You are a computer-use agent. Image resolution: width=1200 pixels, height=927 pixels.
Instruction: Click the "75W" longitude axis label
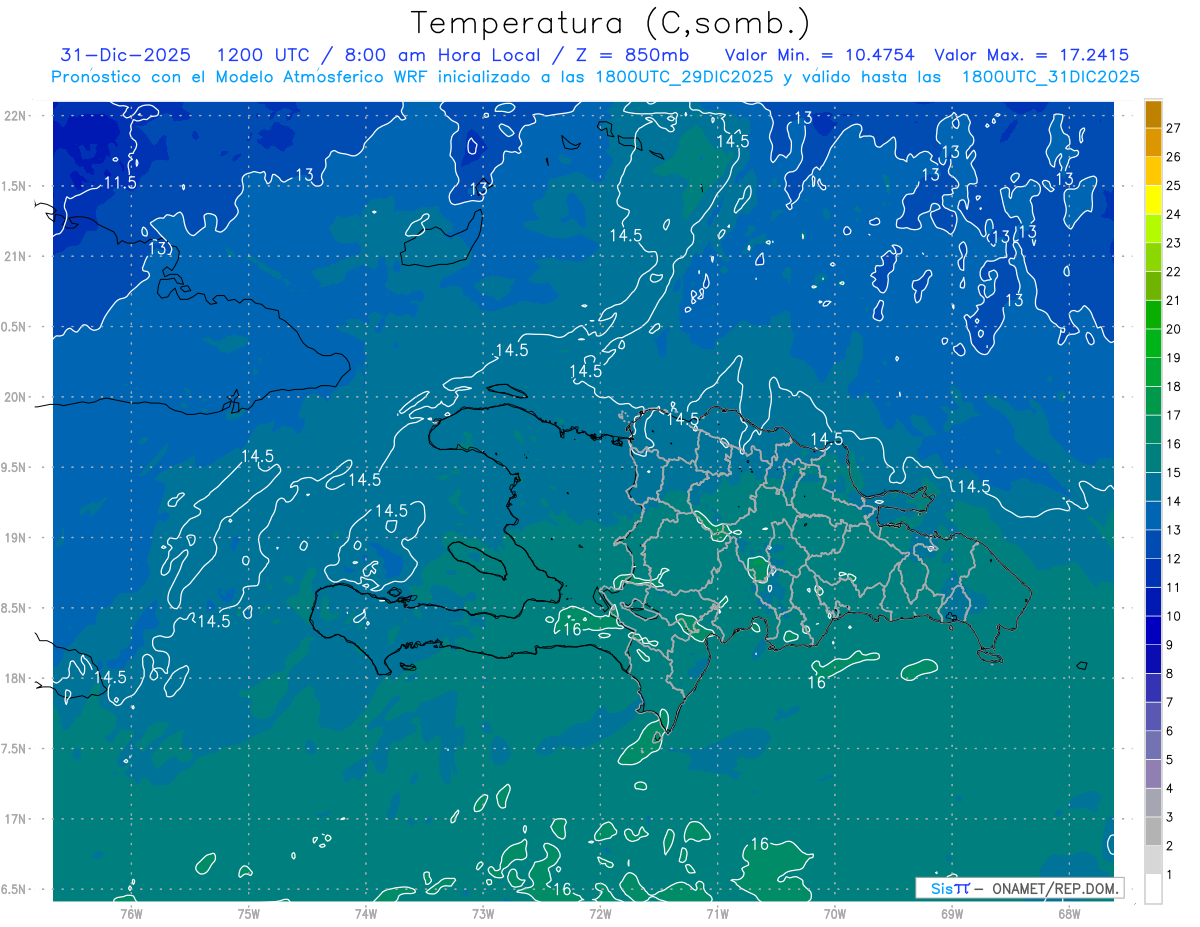(249, 913)
